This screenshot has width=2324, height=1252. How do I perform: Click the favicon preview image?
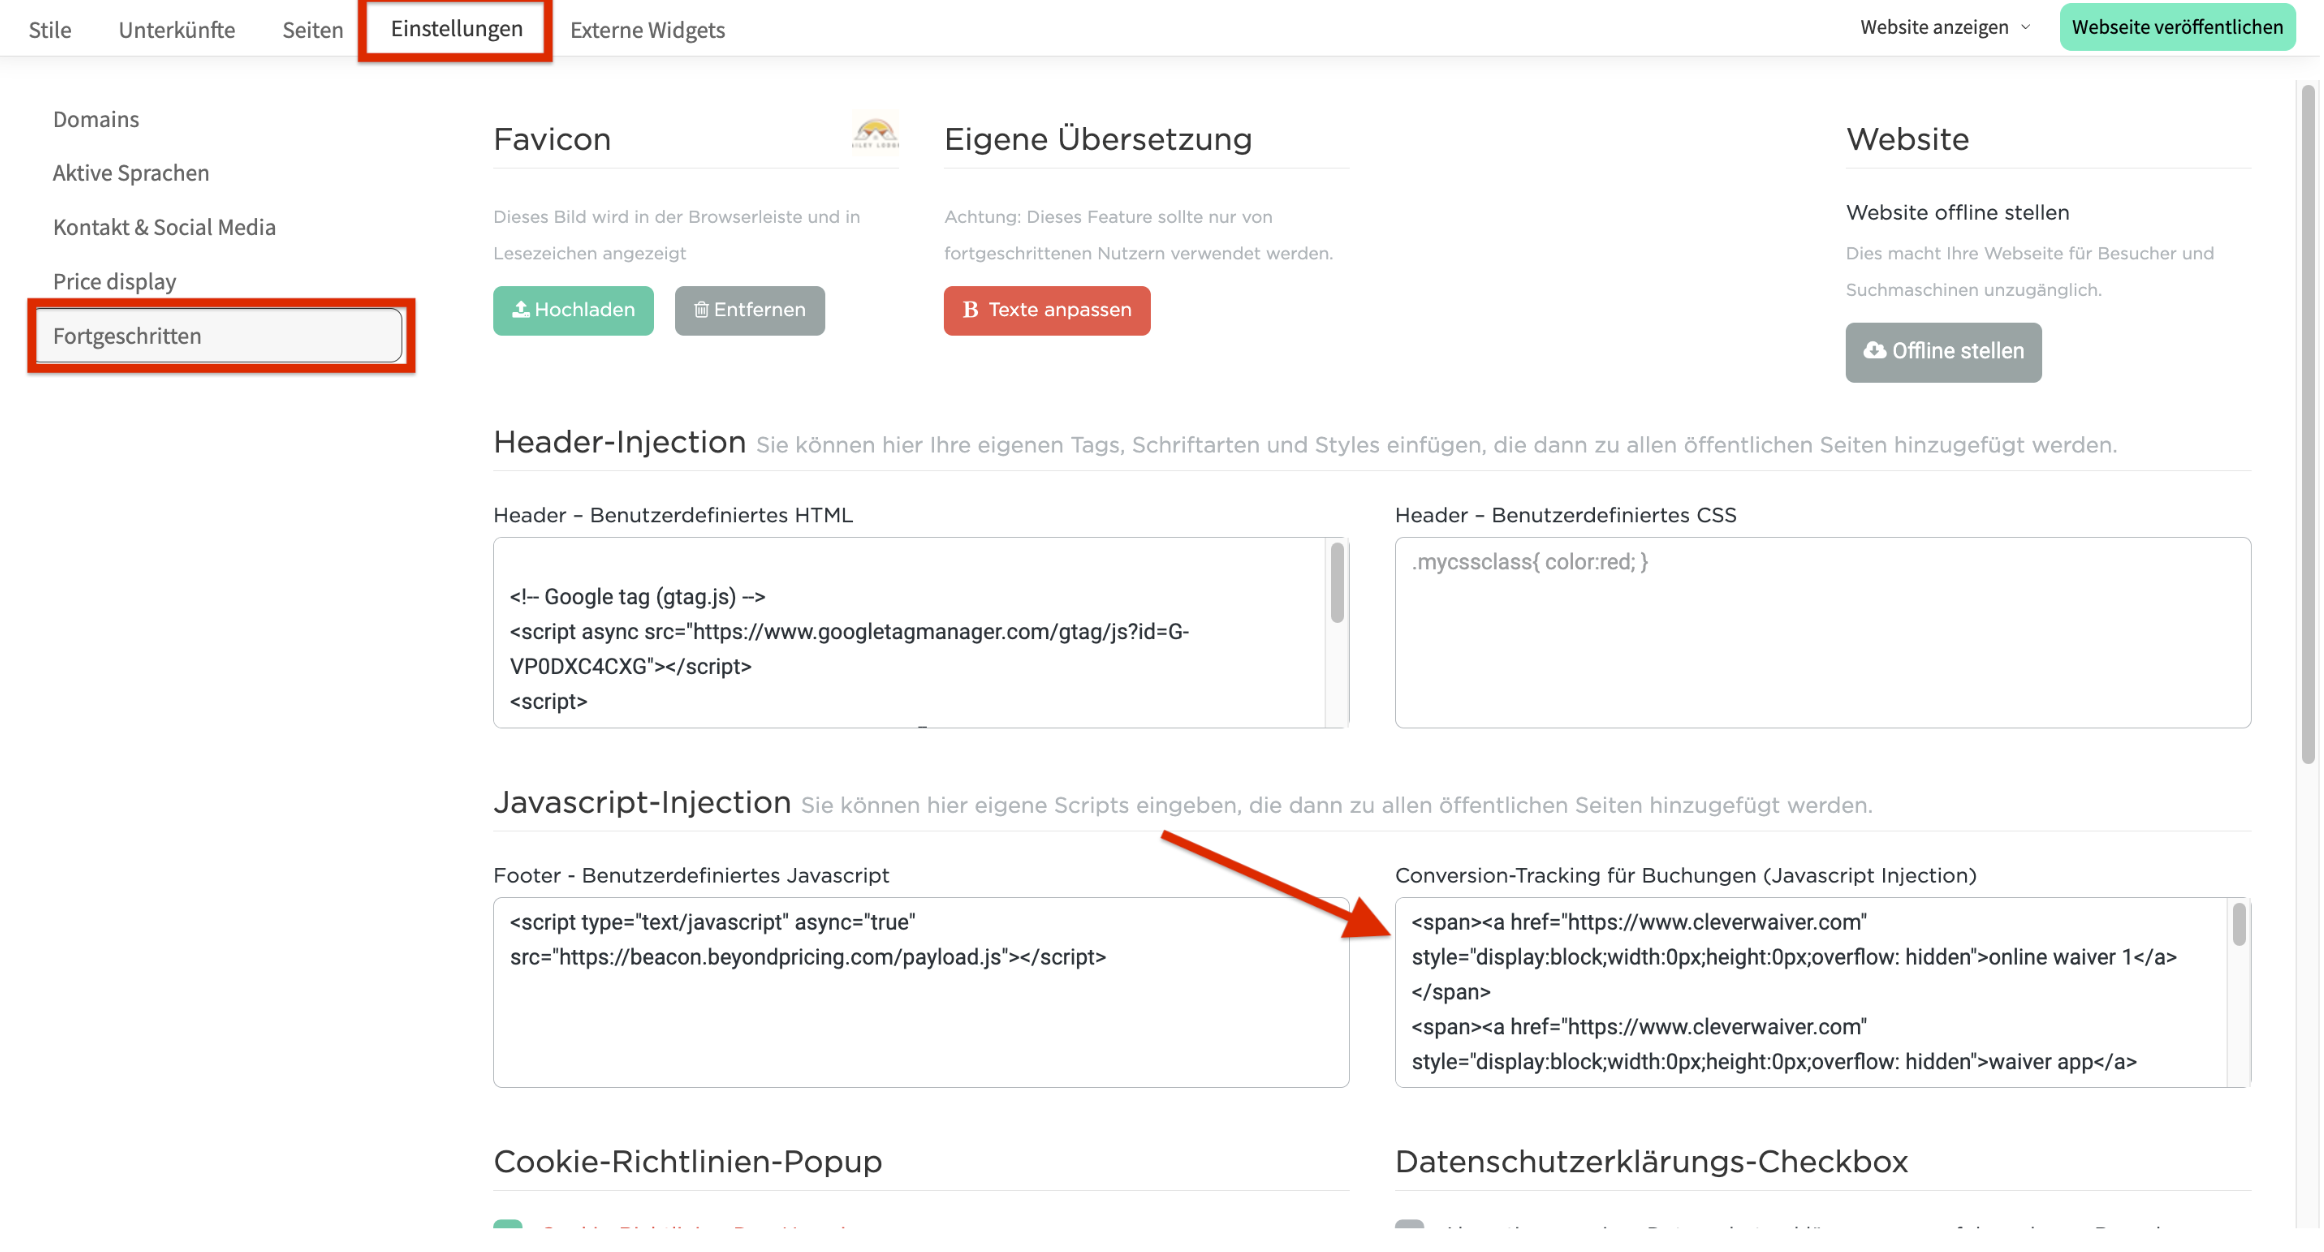875,134
